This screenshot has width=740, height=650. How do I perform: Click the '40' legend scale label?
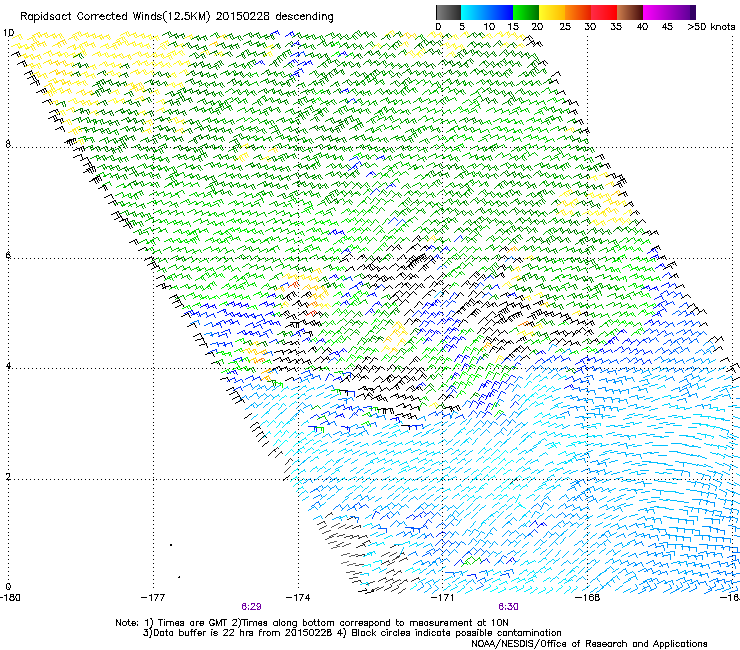(x=642, y=27)
